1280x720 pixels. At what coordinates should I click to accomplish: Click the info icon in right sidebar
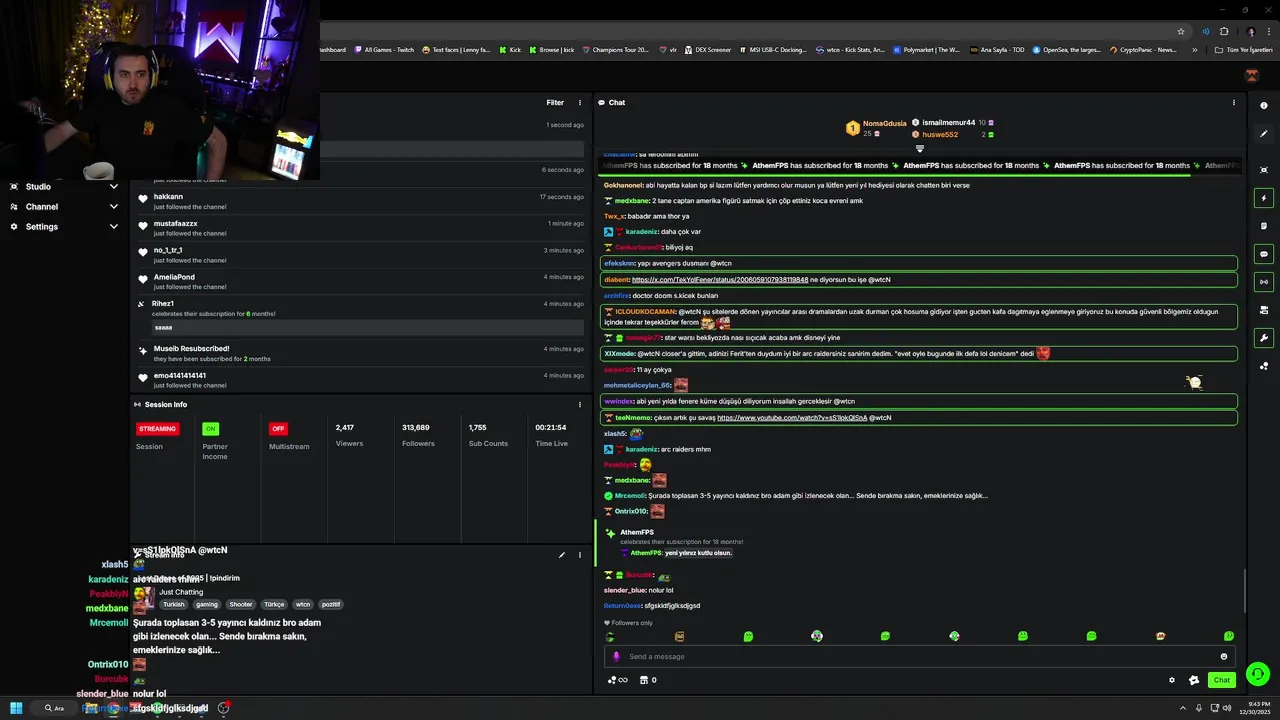1264,105
